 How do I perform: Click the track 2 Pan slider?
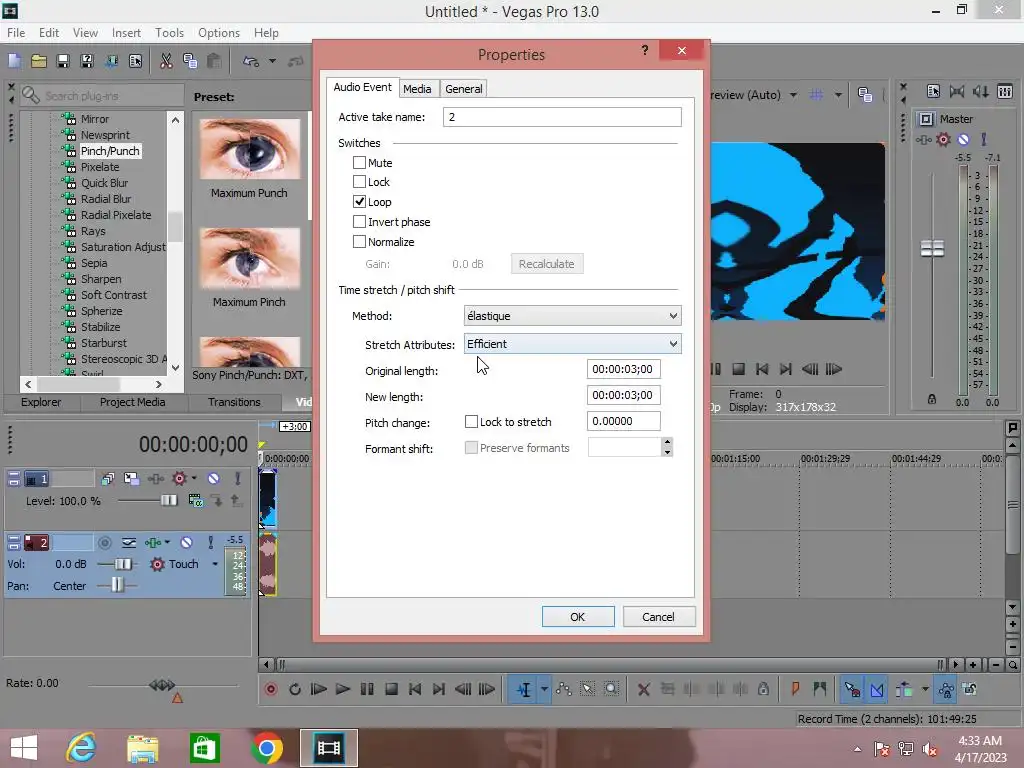pos(117,585)
